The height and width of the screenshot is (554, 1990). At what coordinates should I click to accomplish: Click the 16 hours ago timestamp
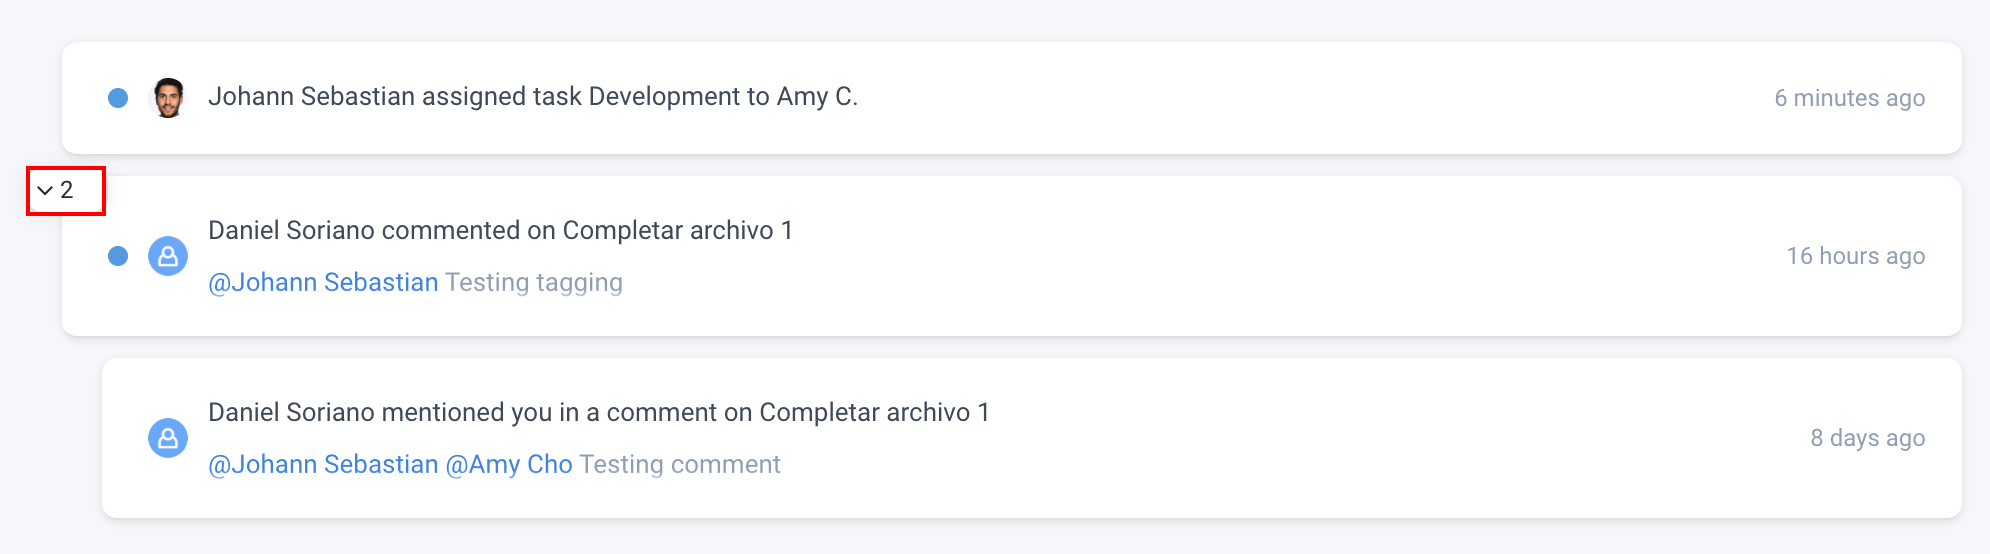(1855, 256)
